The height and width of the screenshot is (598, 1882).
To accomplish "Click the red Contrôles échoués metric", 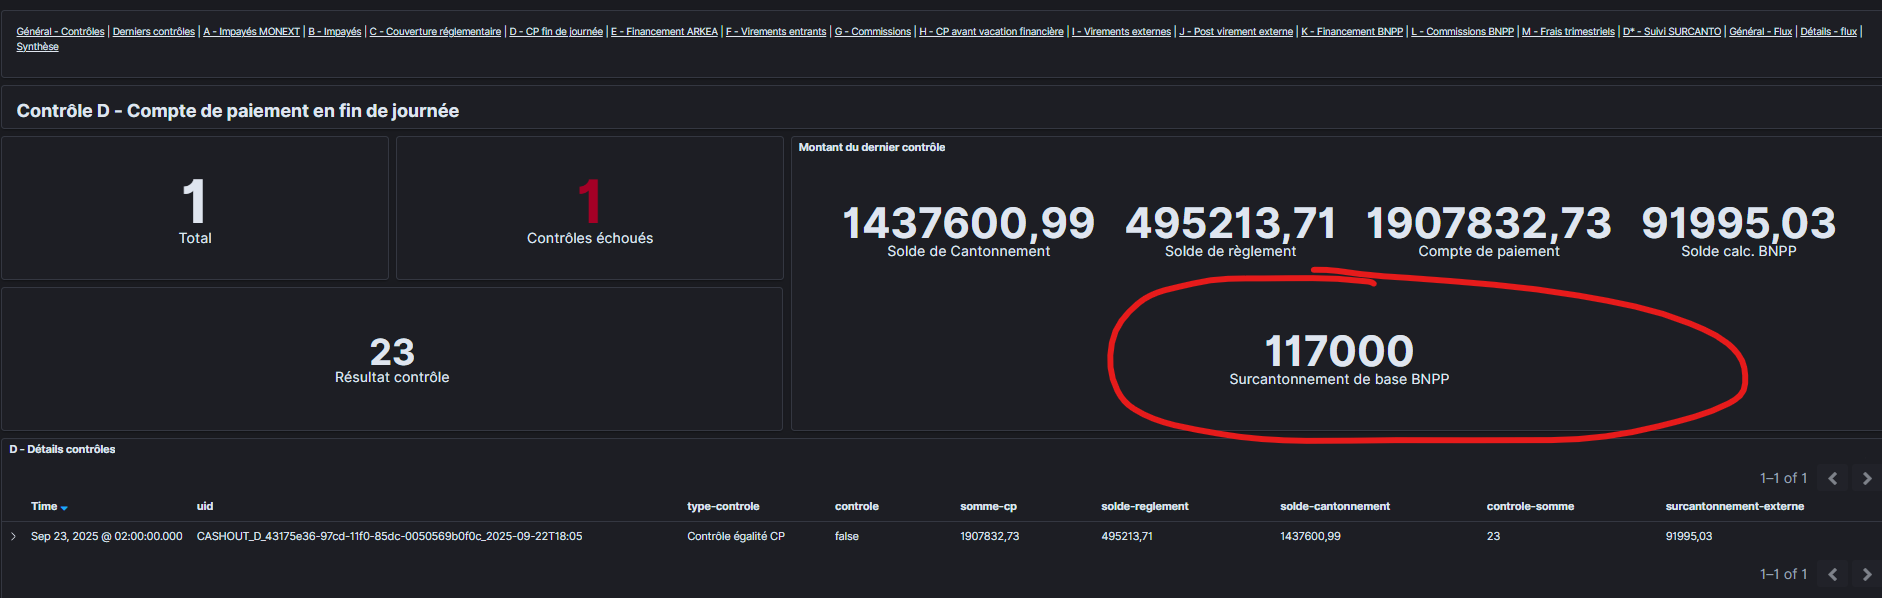I will pyautogui.click(x=589, y=202).
